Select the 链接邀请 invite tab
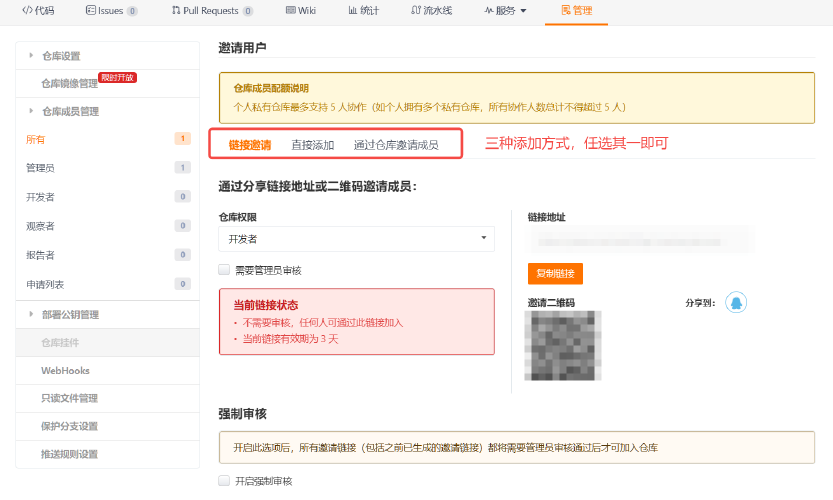Screen dimensions: 833x500 (250, 145)
